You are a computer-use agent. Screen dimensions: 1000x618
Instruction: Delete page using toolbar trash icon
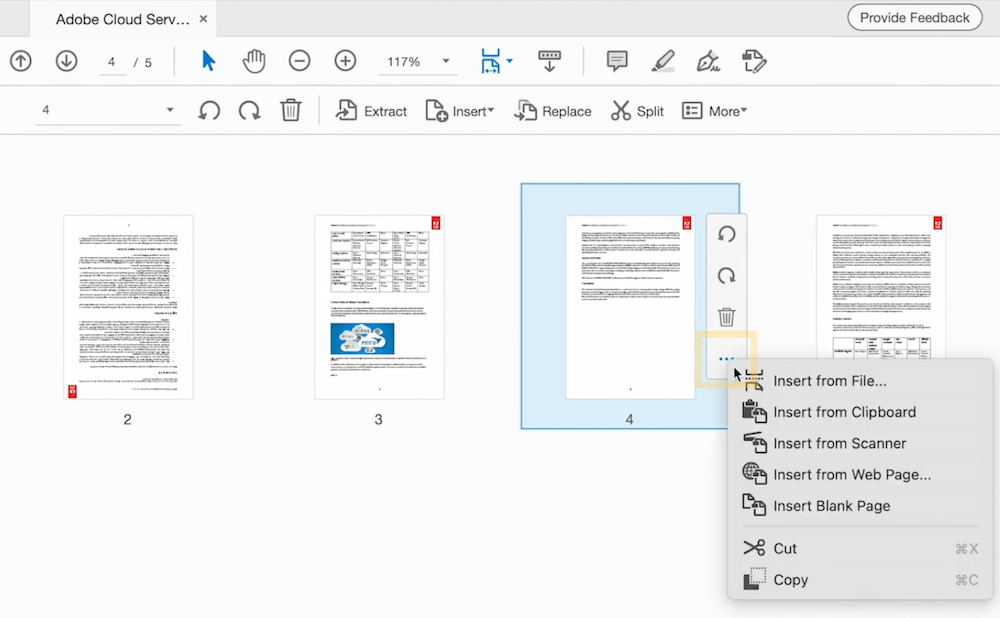click(290, 111)
